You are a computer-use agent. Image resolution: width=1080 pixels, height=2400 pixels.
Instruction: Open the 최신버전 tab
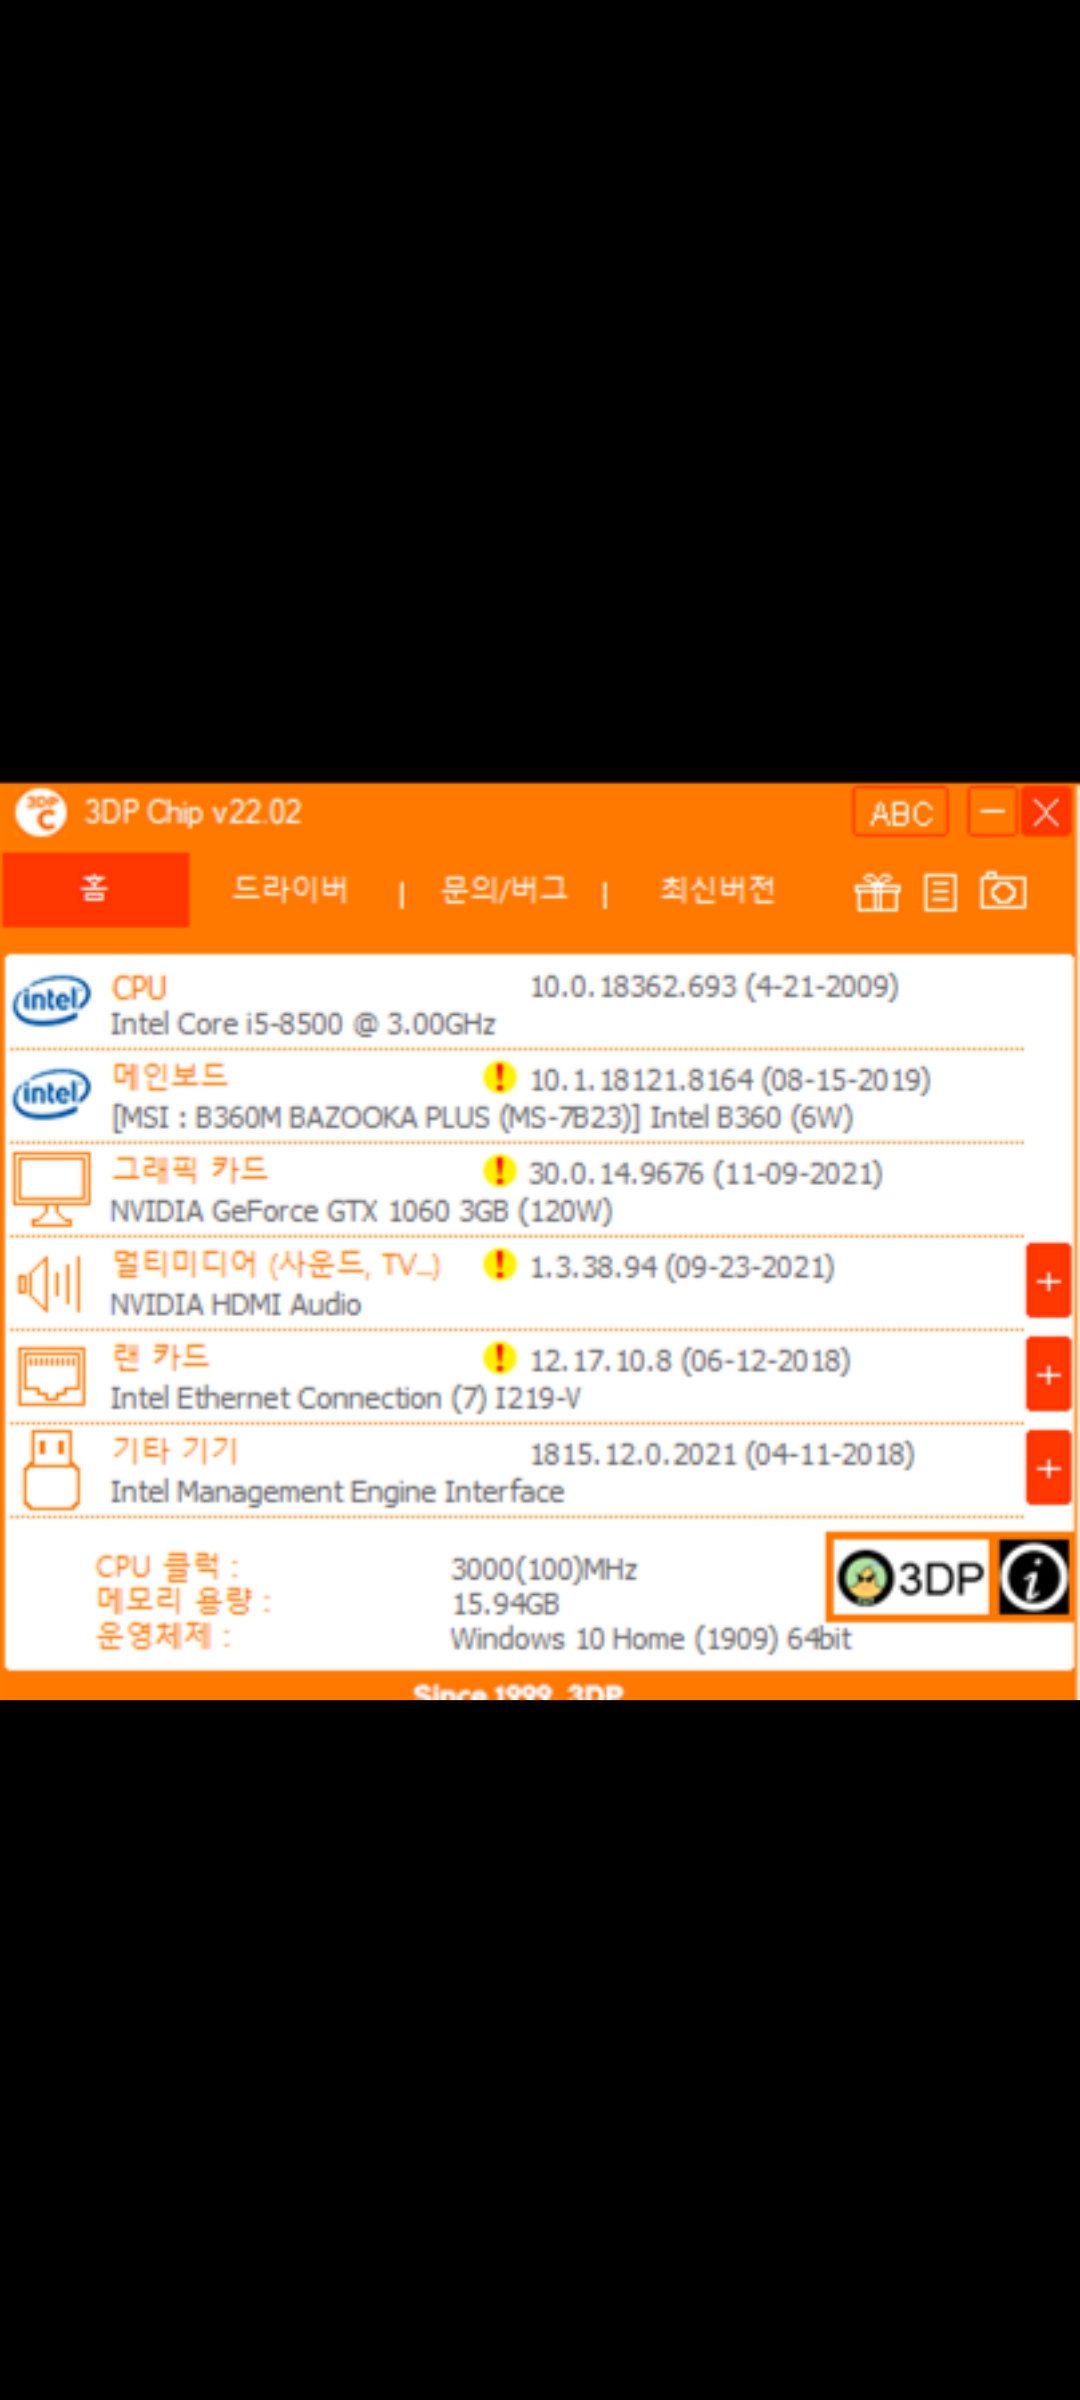[x=717, y=889]
